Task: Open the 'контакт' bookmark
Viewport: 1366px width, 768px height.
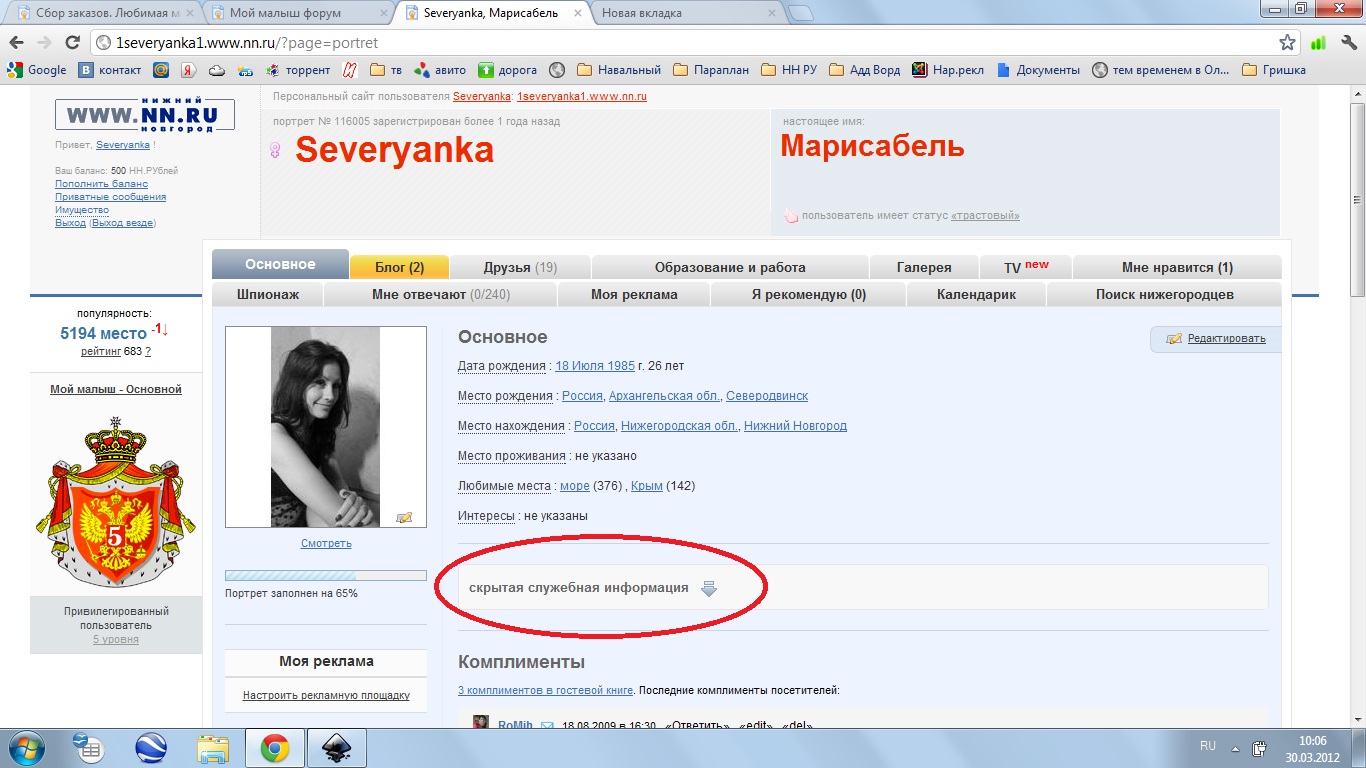Action: point(111,70)
